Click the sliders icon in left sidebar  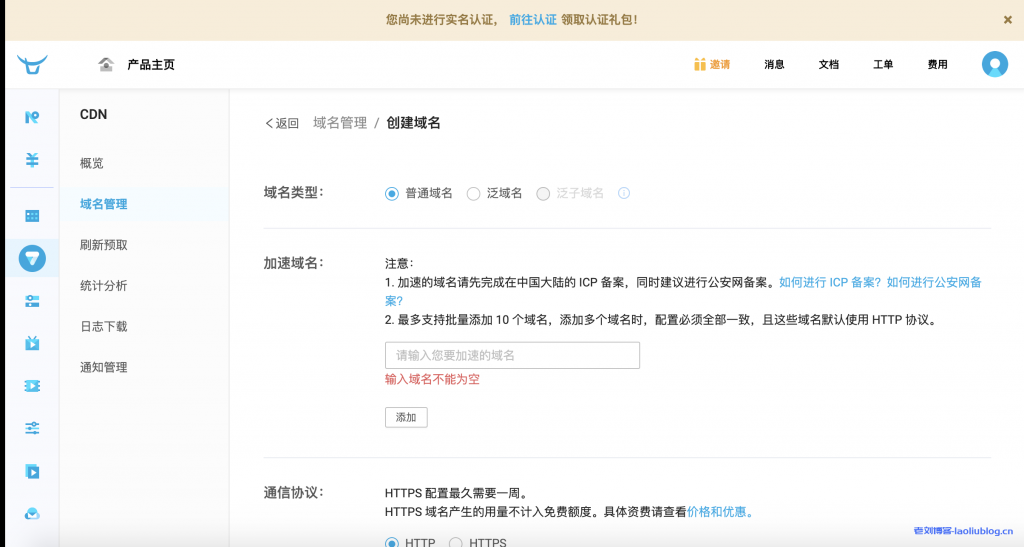pos(32,428)
